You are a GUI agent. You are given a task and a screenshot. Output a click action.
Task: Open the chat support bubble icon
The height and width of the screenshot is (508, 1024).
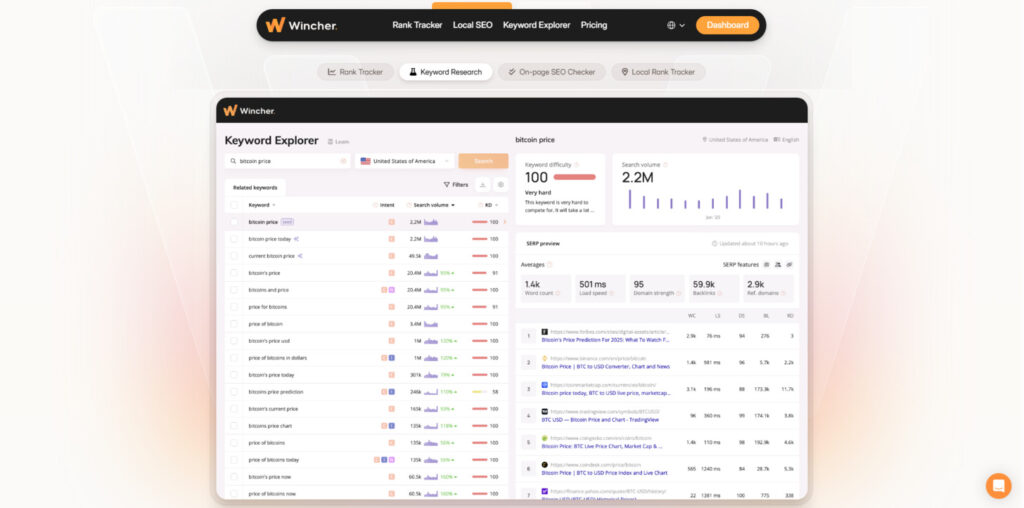(999, 486)
